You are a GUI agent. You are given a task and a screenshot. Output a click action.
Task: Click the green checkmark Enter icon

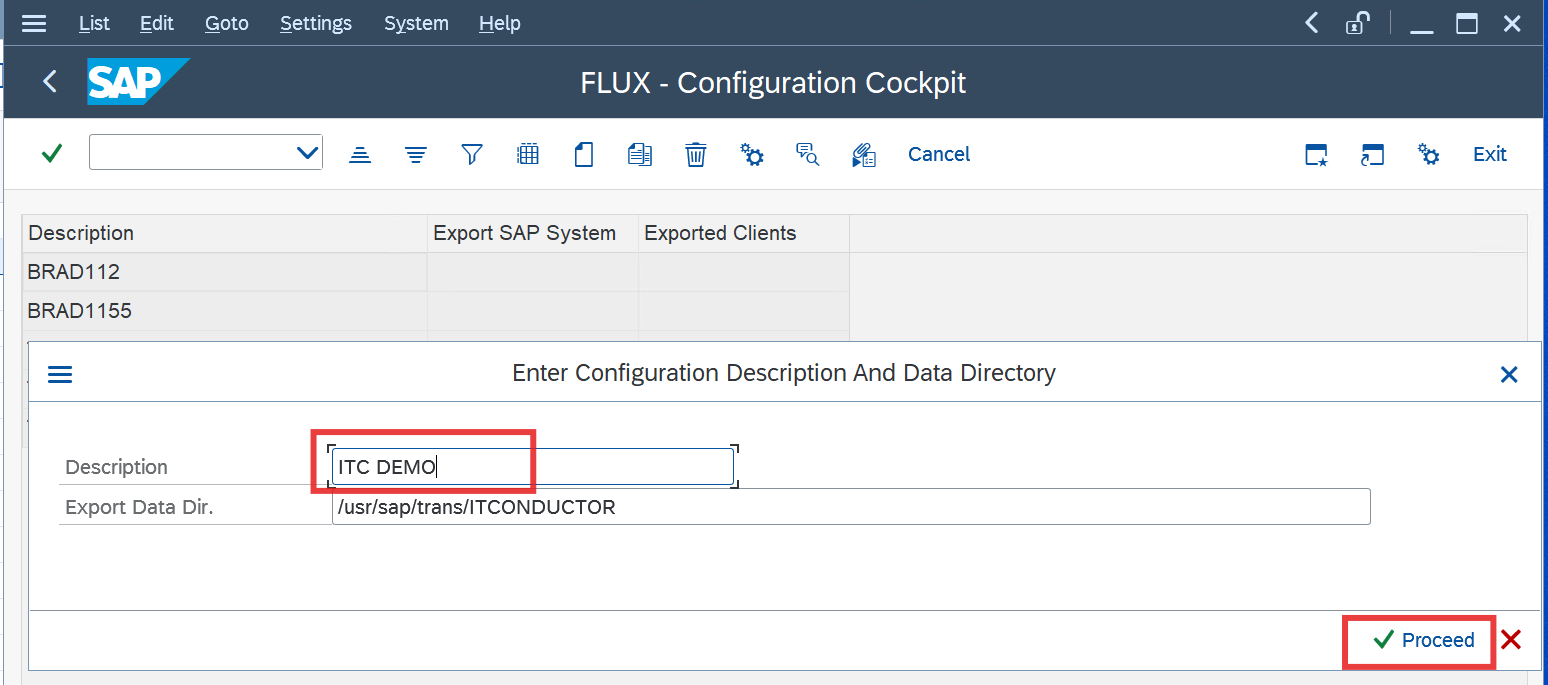pos(52,154)
